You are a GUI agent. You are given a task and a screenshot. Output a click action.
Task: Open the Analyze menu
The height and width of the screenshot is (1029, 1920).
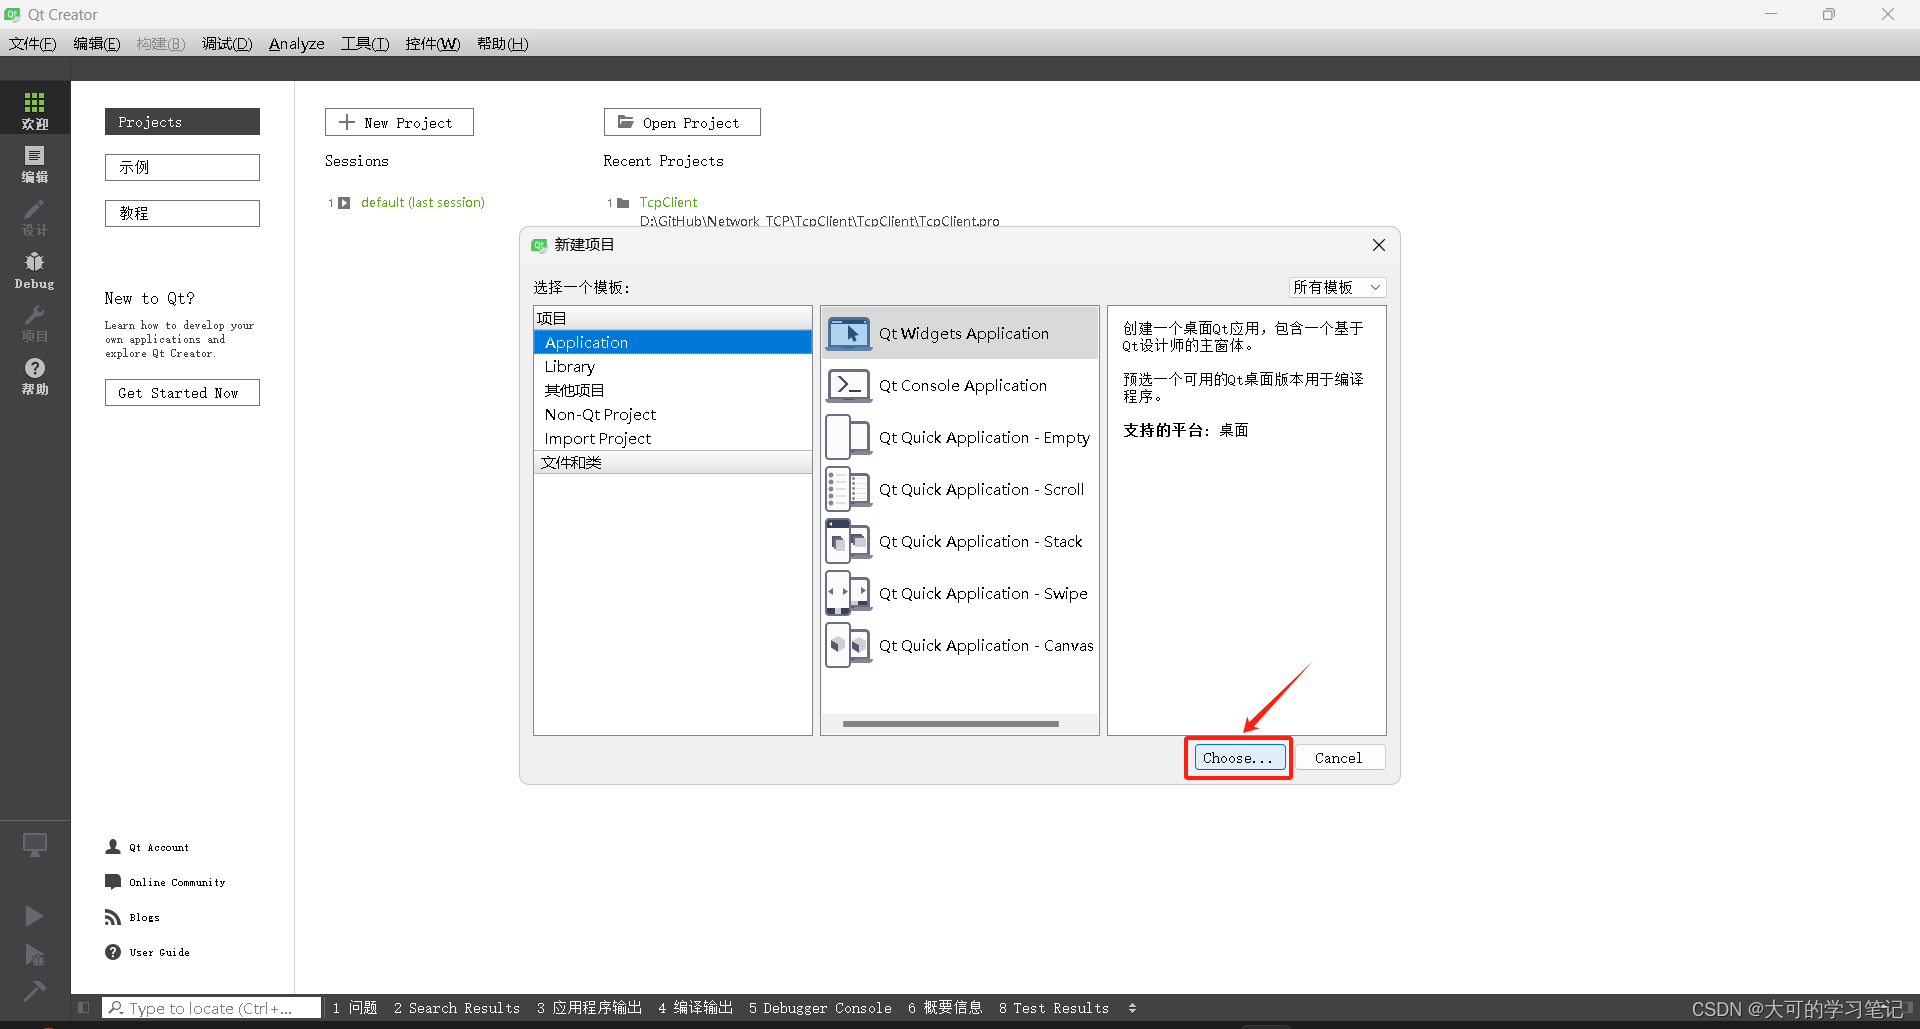pos(296,44)
